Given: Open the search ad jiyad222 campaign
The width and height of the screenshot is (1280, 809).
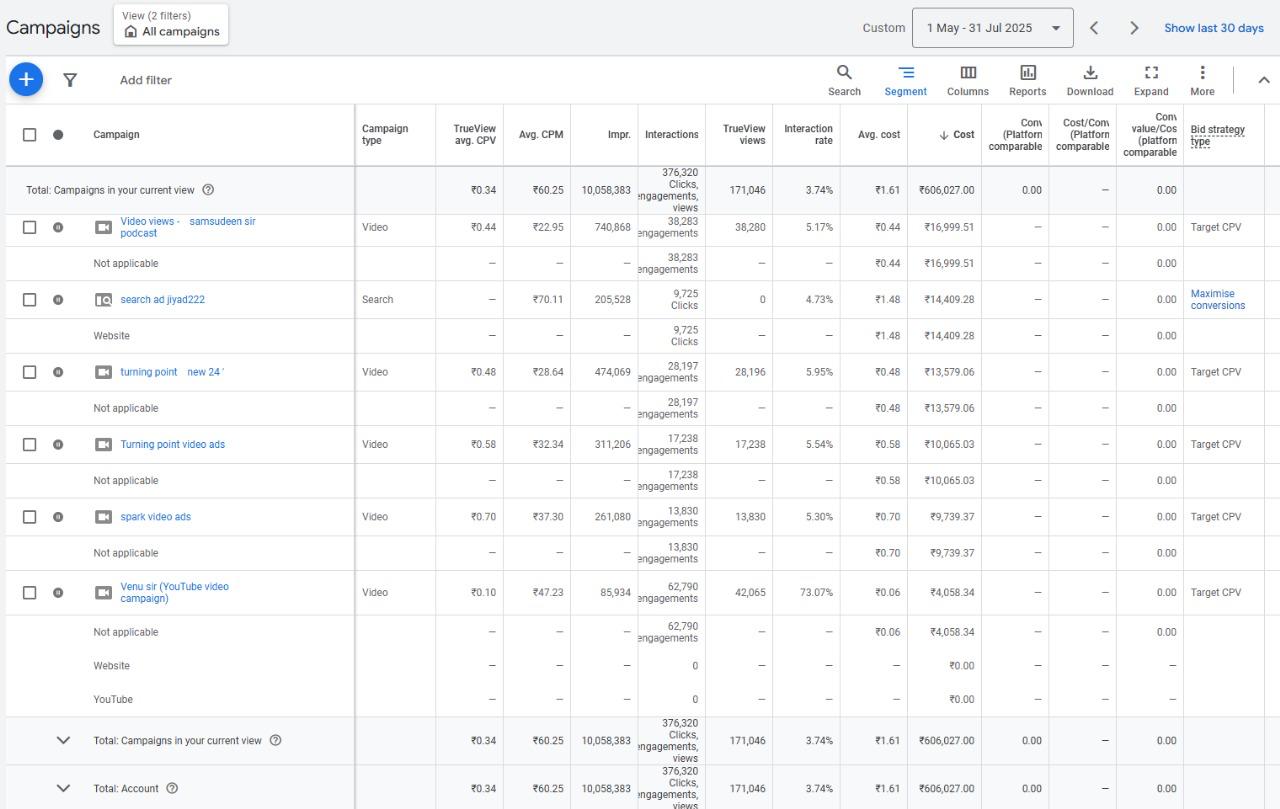Looking at the screenshot, I should (x=162, y=300).
